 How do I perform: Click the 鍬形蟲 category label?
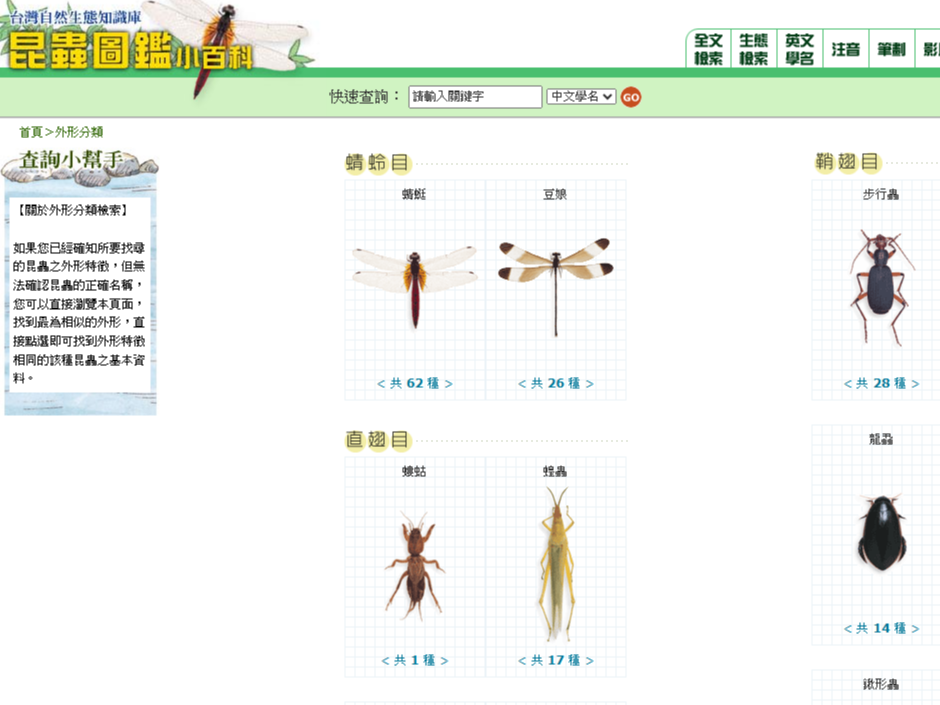point(881,684)
